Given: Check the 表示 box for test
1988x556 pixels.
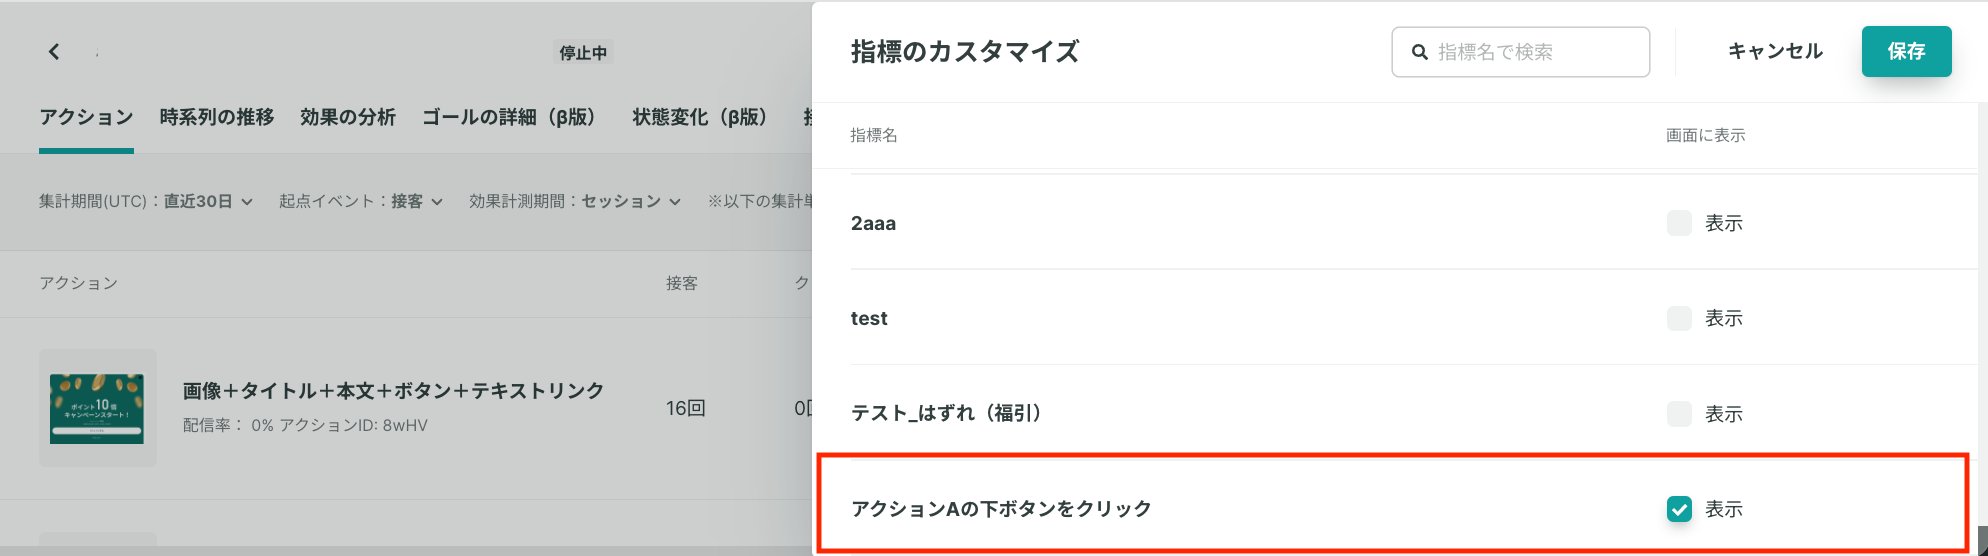Looking at the screenshot, I should click(1679, 318).
